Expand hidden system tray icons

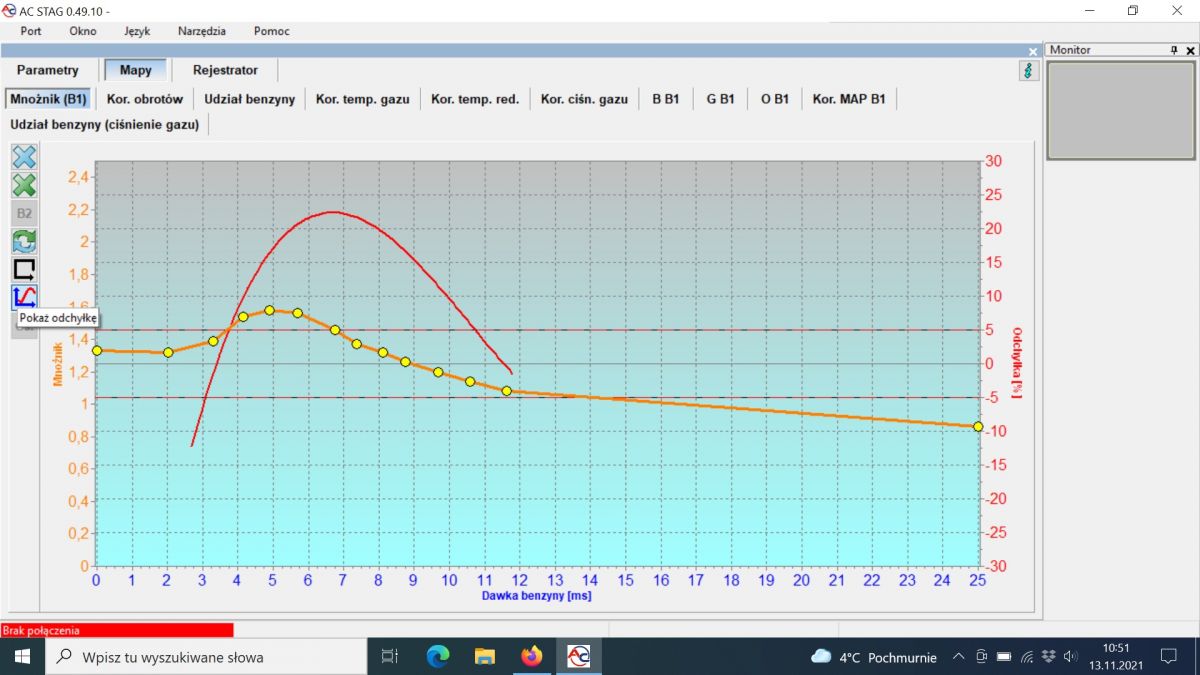pos(958,657)
